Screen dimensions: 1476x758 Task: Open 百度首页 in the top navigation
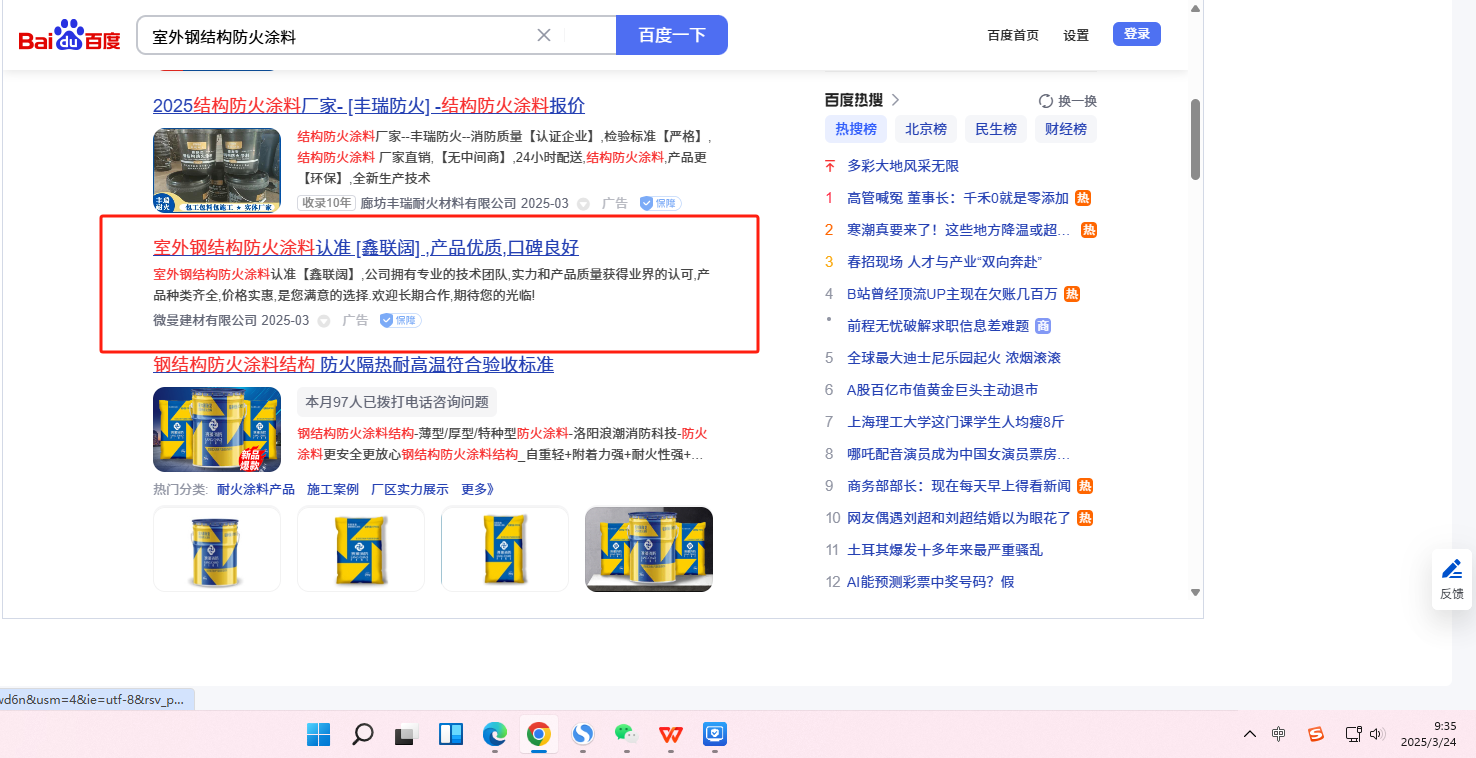(1013, 35)
